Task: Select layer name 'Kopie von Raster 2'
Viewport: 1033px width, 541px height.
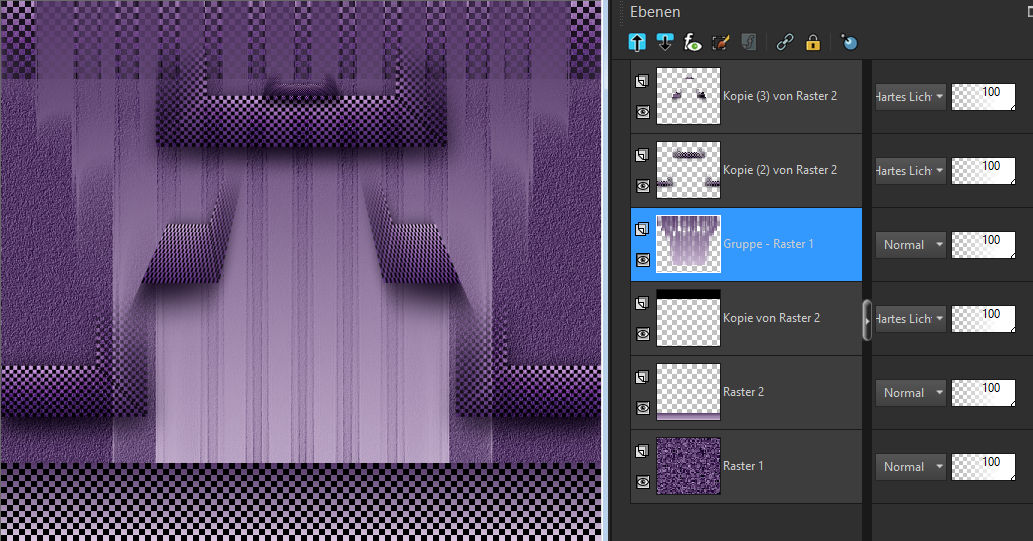Action: (771, 318)
